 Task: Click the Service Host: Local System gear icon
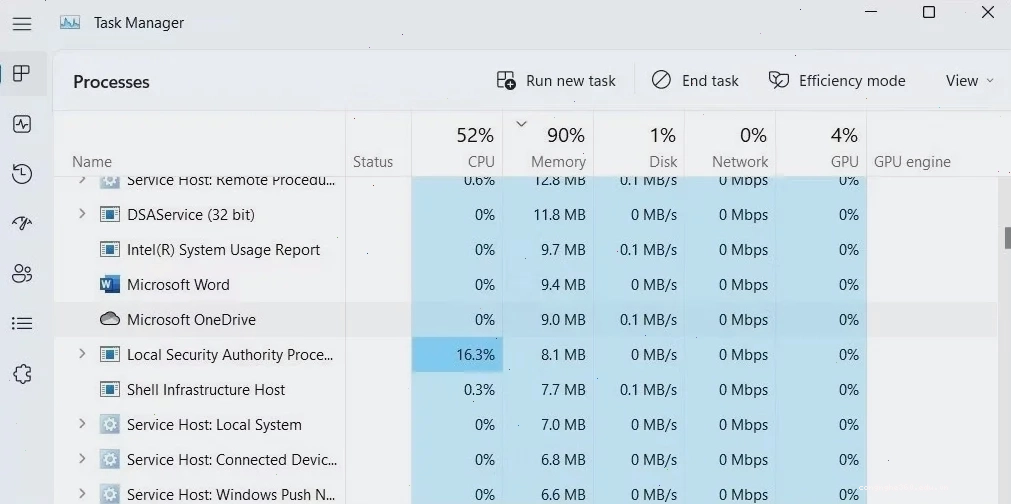[x=110, y=425]
